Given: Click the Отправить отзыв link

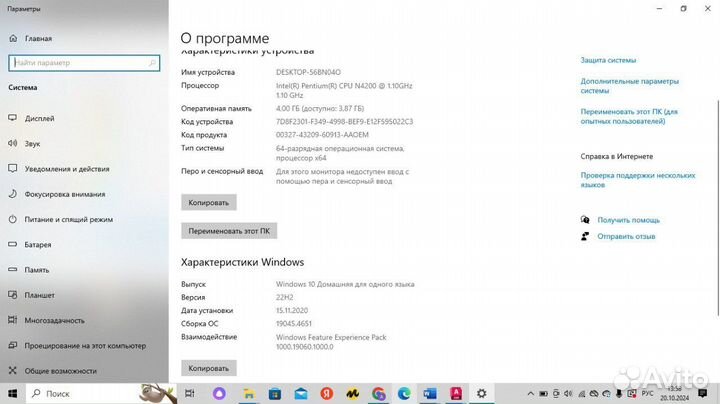Looking at the screenshot, I should coord(626,236).
